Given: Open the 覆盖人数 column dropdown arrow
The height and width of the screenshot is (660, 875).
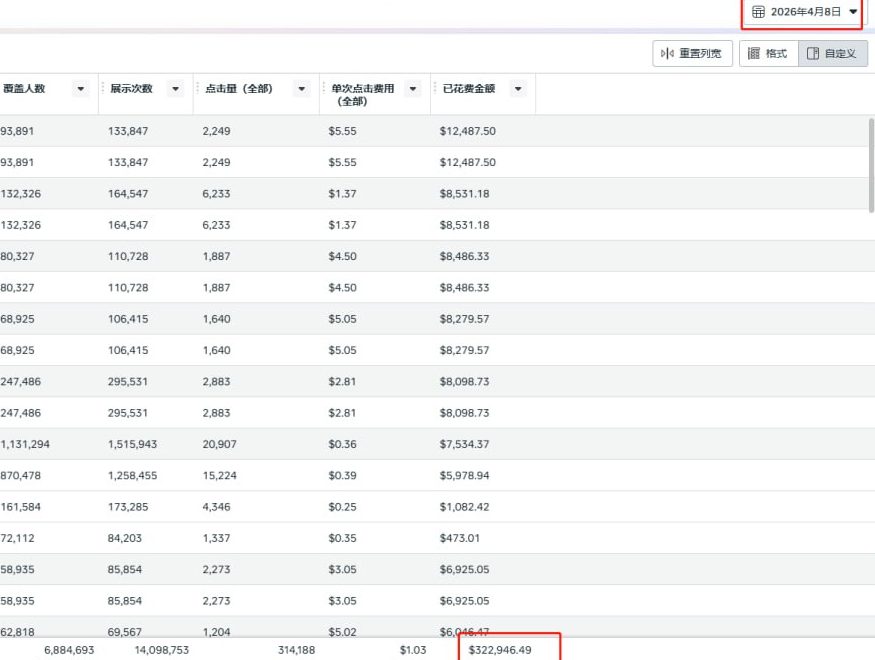Looking at the screenshot, I should (x=80, y=89).
